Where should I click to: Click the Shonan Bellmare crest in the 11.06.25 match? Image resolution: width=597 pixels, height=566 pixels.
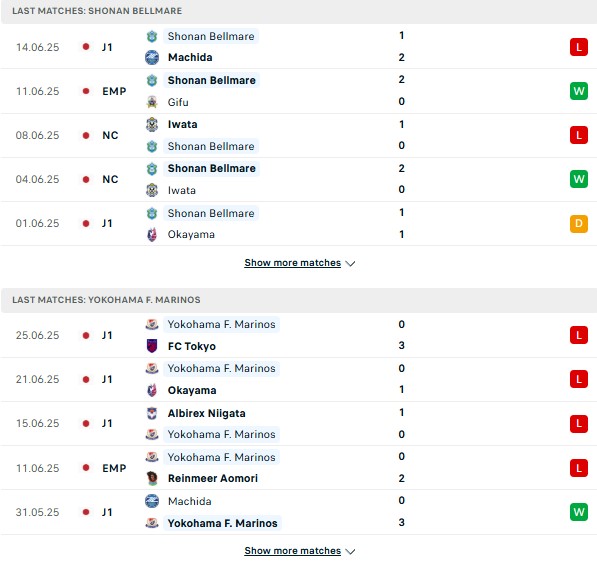(152, 80)
